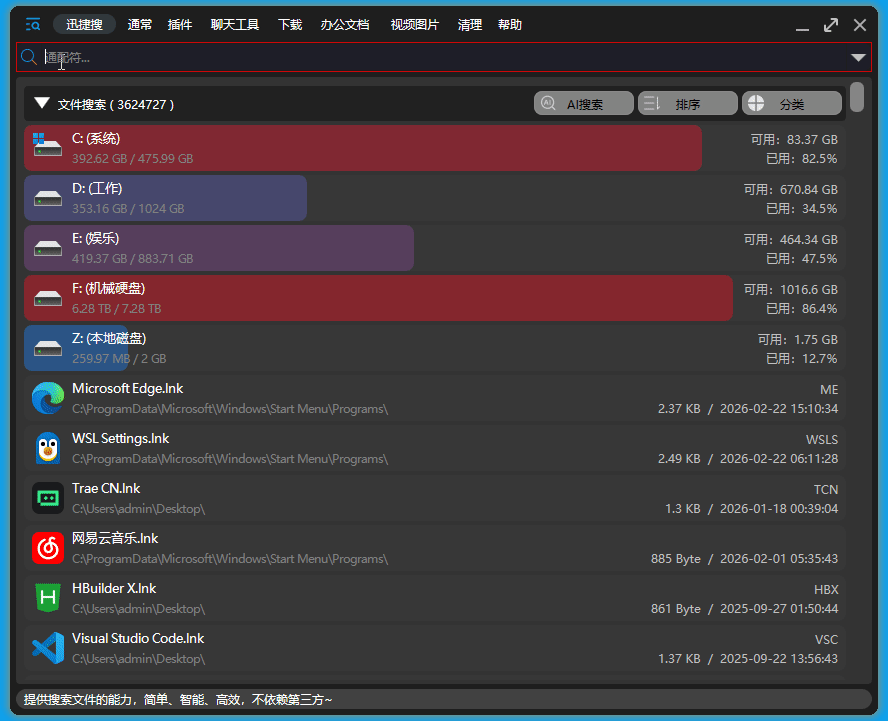
Task: Open the search box history dropdown arrow
Action: 858,58
